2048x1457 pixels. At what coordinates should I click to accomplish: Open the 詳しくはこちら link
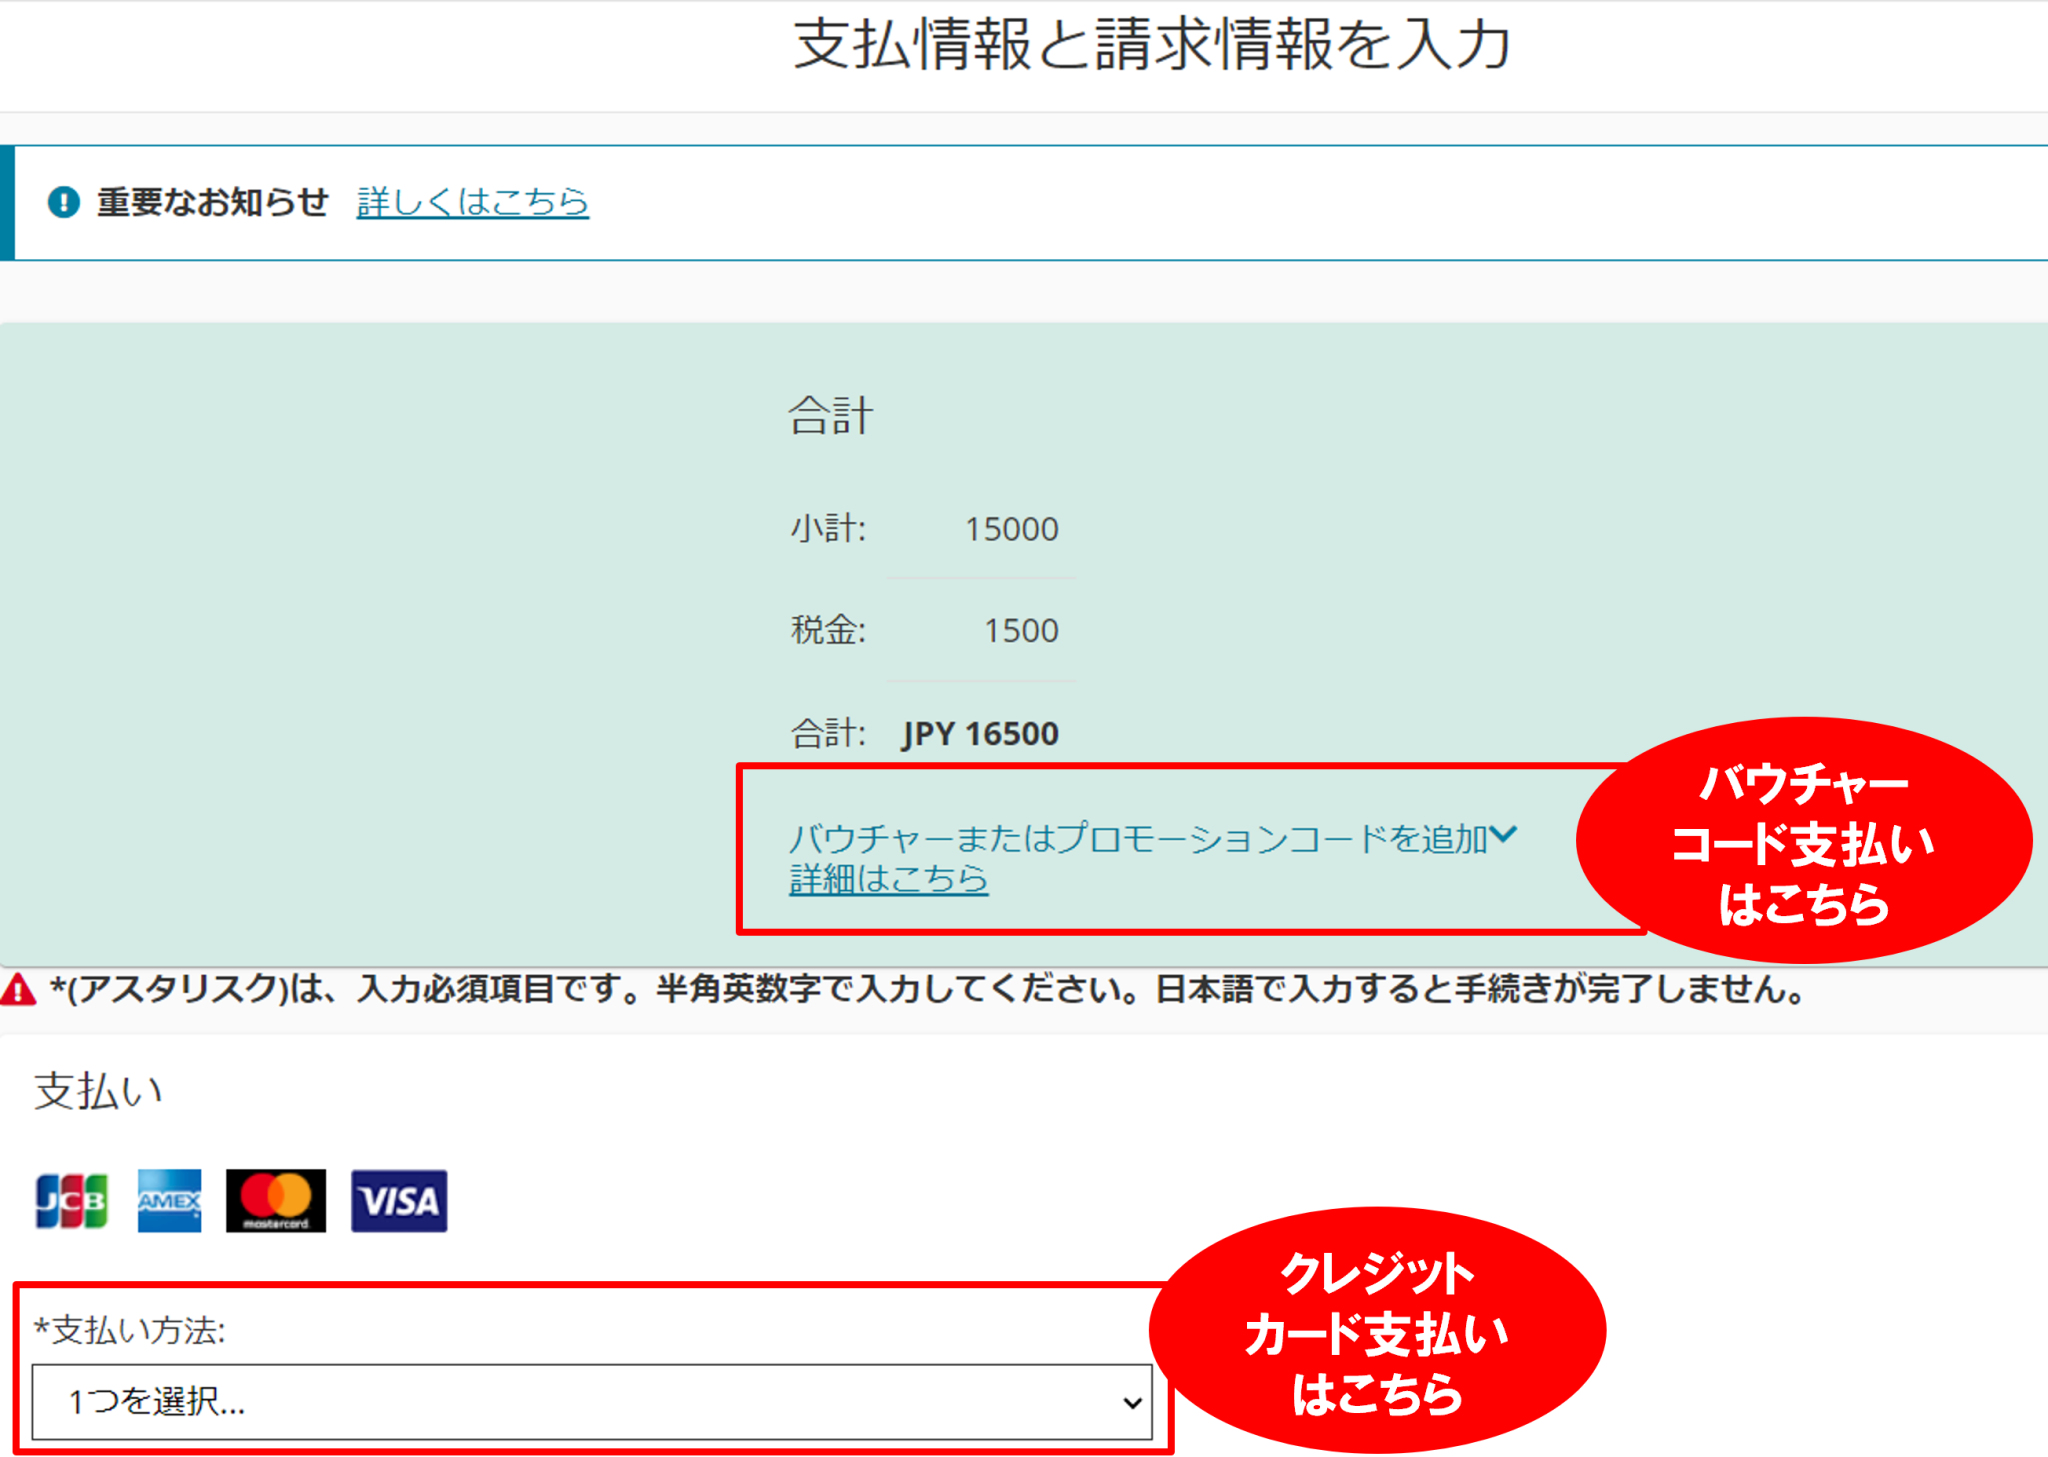(x=472, y=202)
